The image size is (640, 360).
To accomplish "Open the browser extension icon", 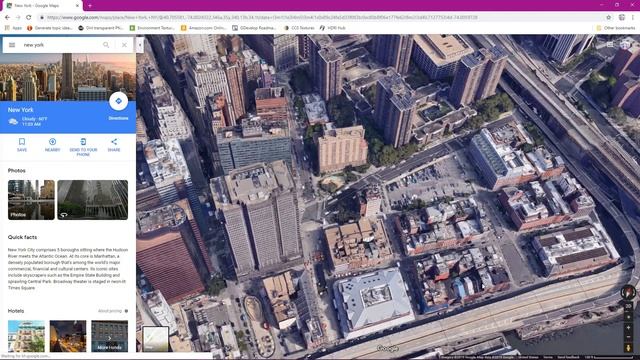I will tap(622, 18).
